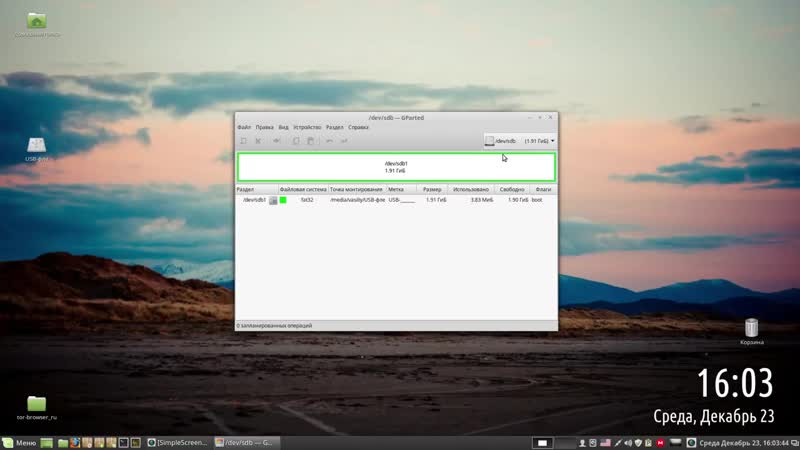Switch to the /dev/sdb — GParted taskbar button
This screenshot has width=800, height=450.
click(245, 443)
